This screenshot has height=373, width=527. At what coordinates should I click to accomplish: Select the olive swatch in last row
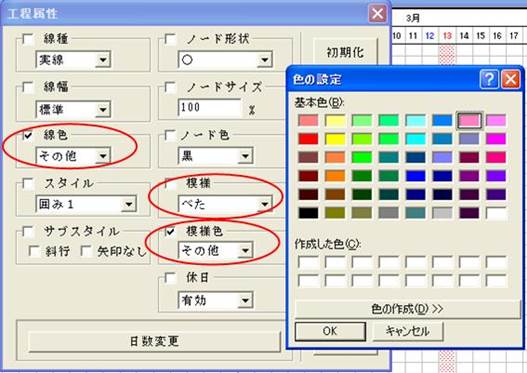(335, 213)
